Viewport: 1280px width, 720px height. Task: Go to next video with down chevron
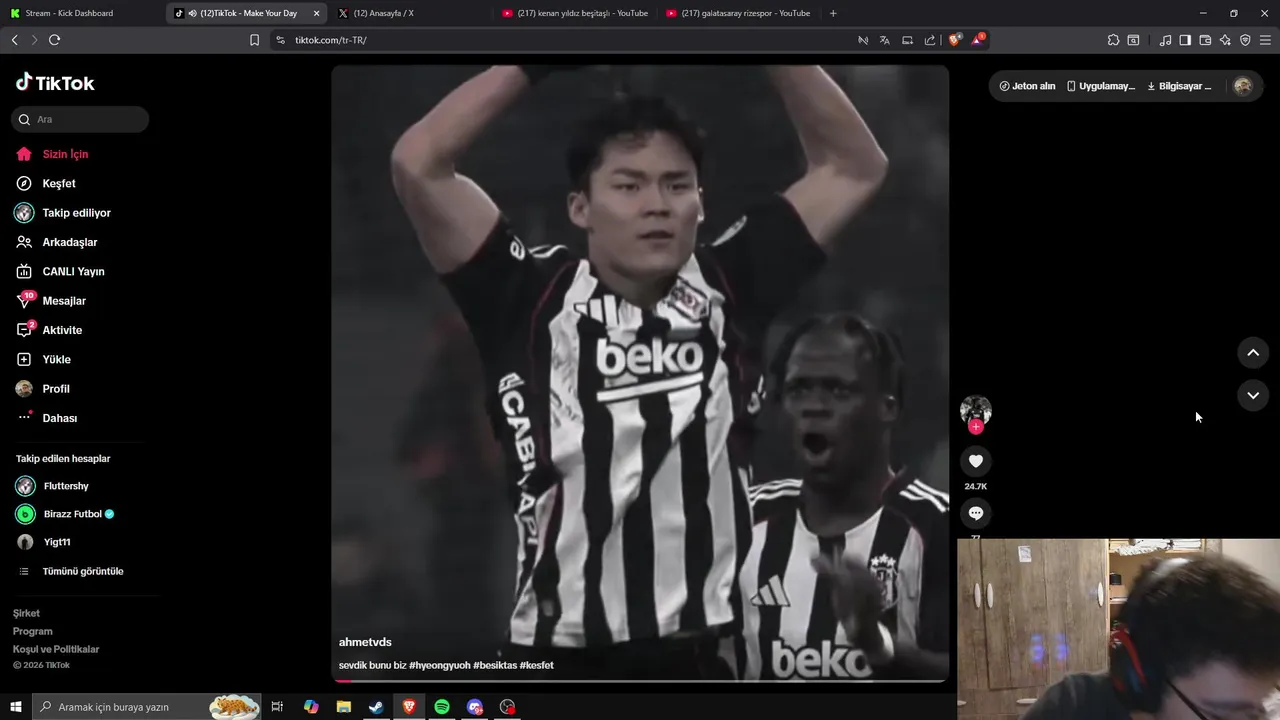pyautogui.click(x=1253, y=395)
